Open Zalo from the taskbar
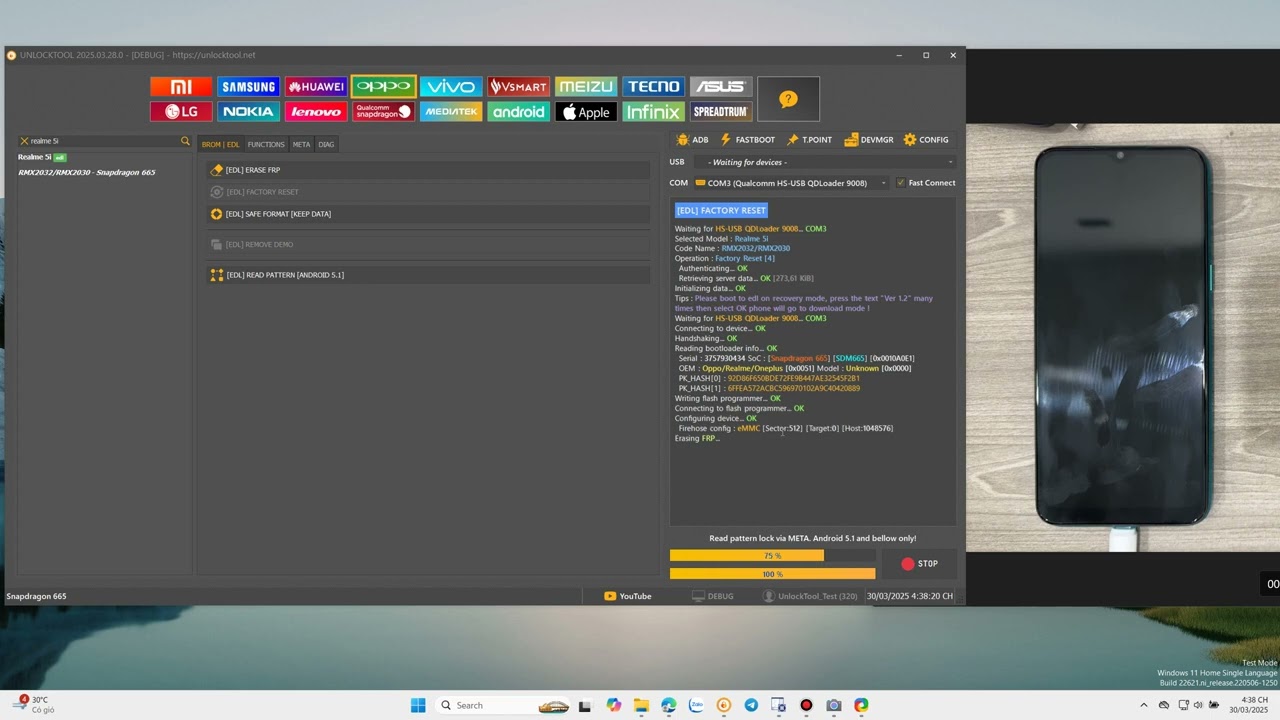 point(696,705)
